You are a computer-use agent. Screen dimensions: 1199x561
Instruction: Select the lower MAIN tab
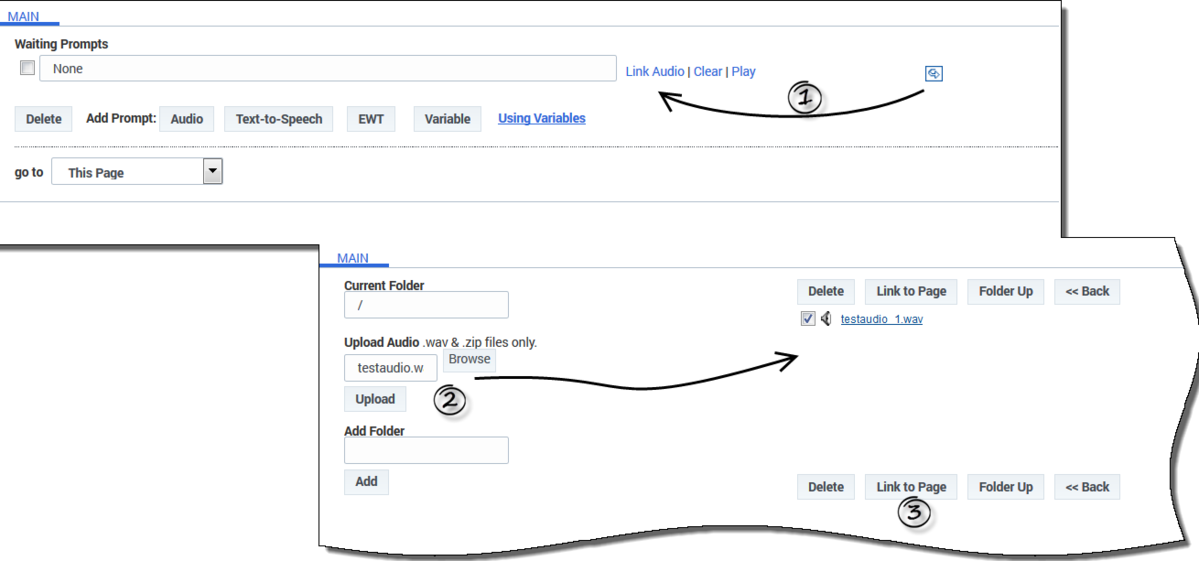[353, 258]
